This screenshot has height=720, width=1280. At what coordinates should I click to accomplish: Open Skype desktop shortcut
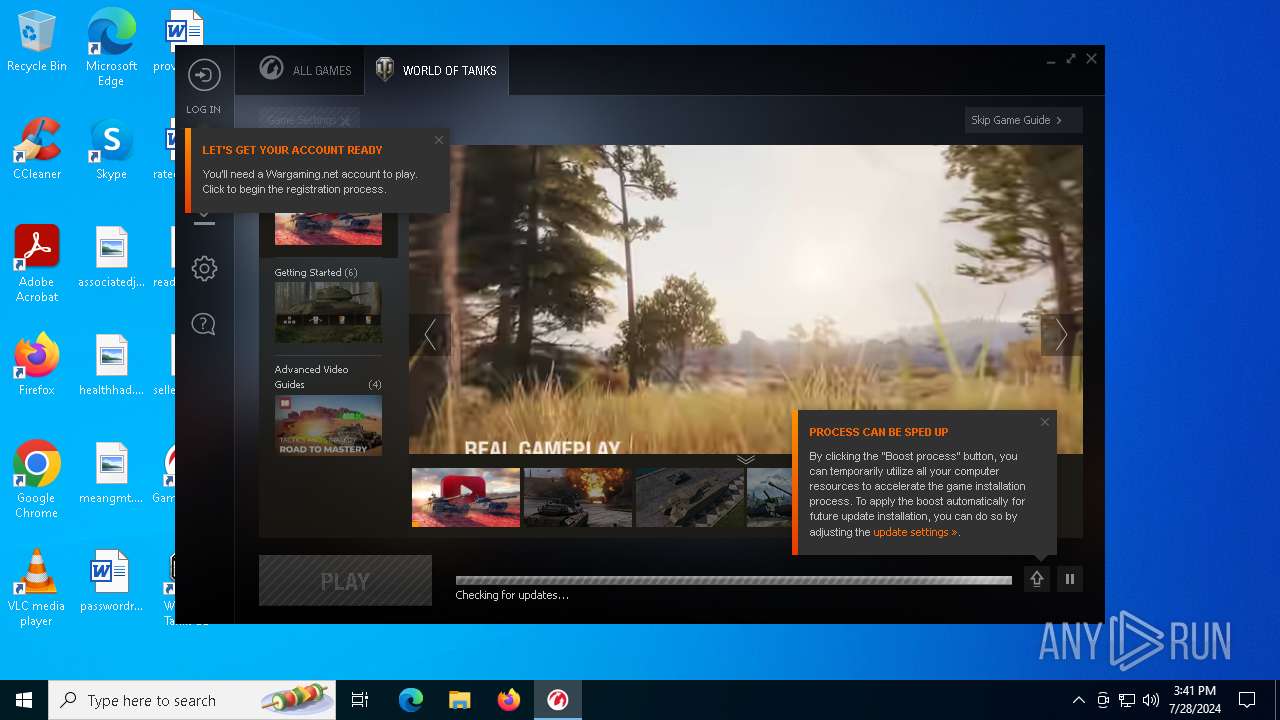(111, 150)
